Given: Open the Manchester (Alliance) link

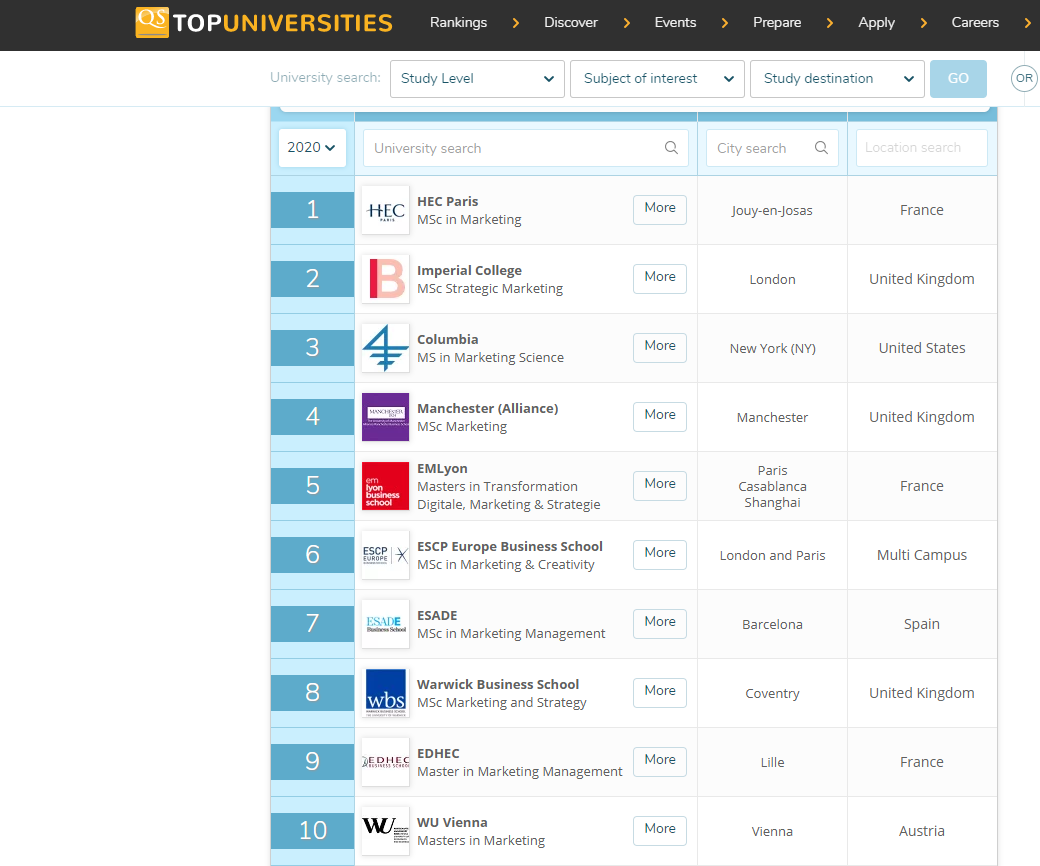Looking at the screenshot, I should [488, 408].
